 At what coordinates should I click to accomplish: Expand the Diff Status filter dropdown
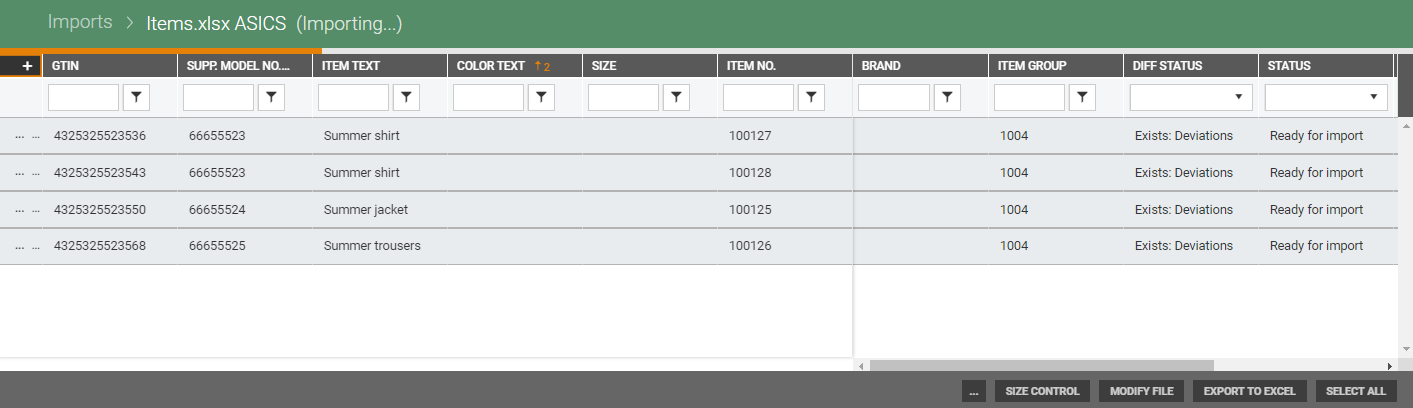1191,97
